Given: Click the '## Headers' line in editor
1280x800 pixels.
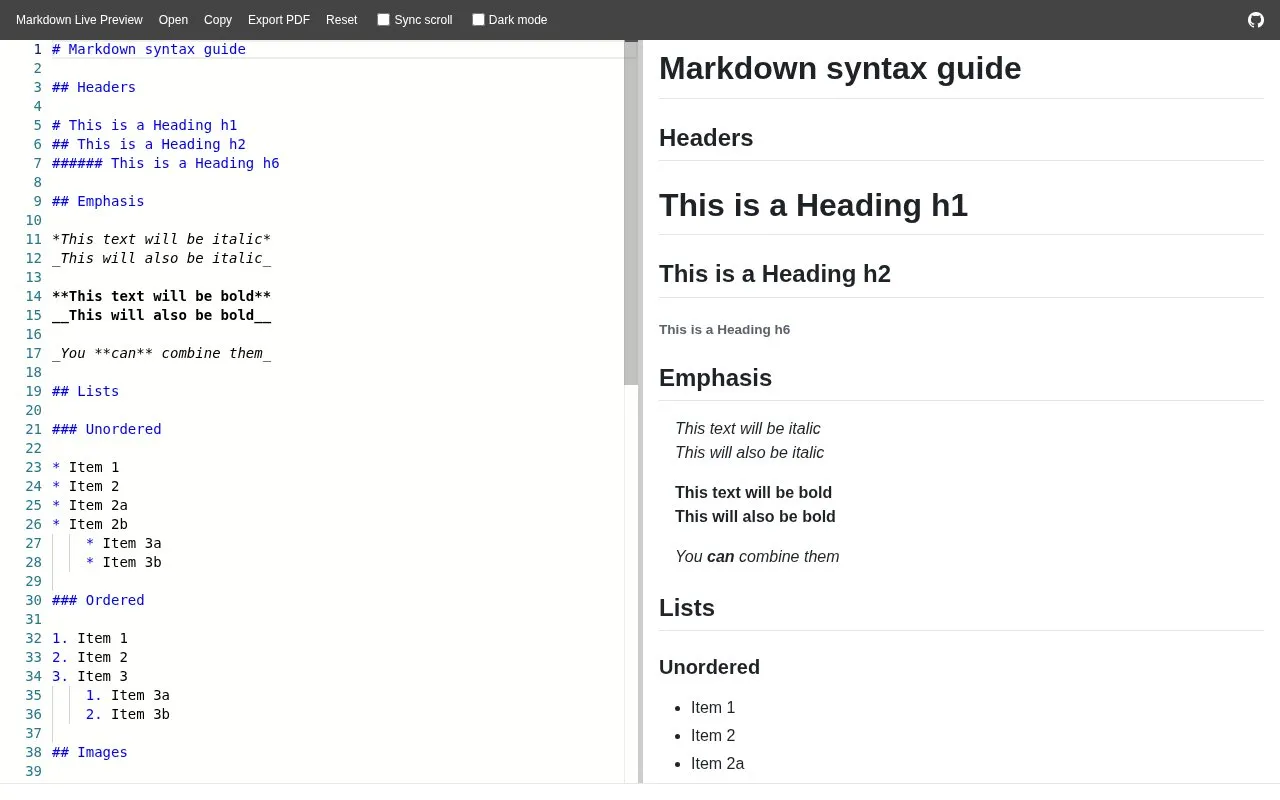Looking at the screenshot, I should pos(94,87).
